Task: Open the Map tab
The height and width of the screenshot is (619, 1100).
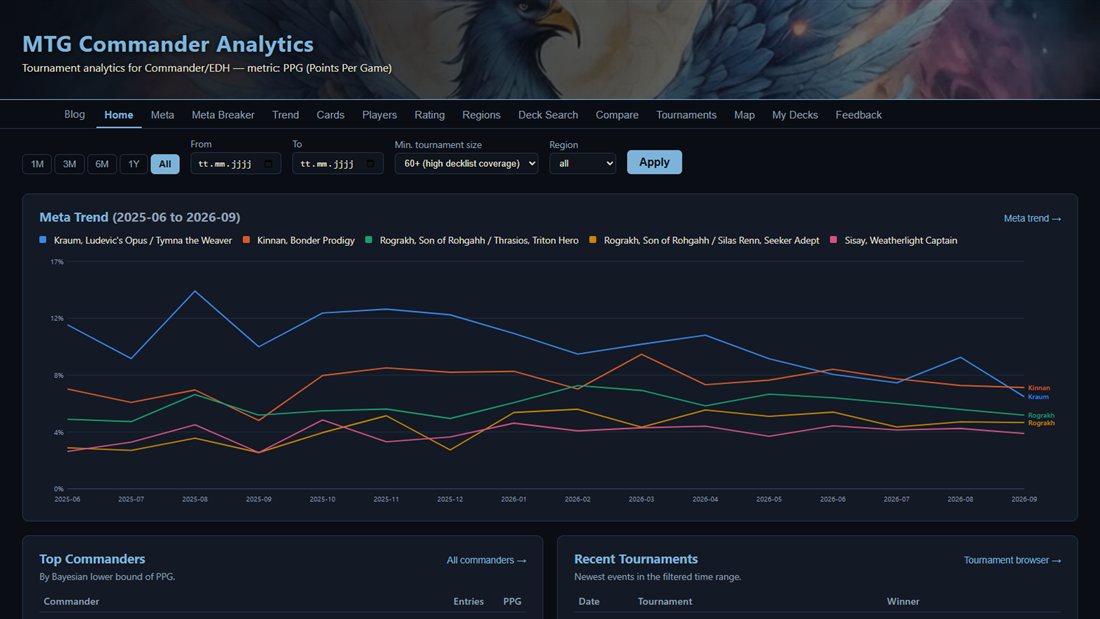Action: [744, 115]
